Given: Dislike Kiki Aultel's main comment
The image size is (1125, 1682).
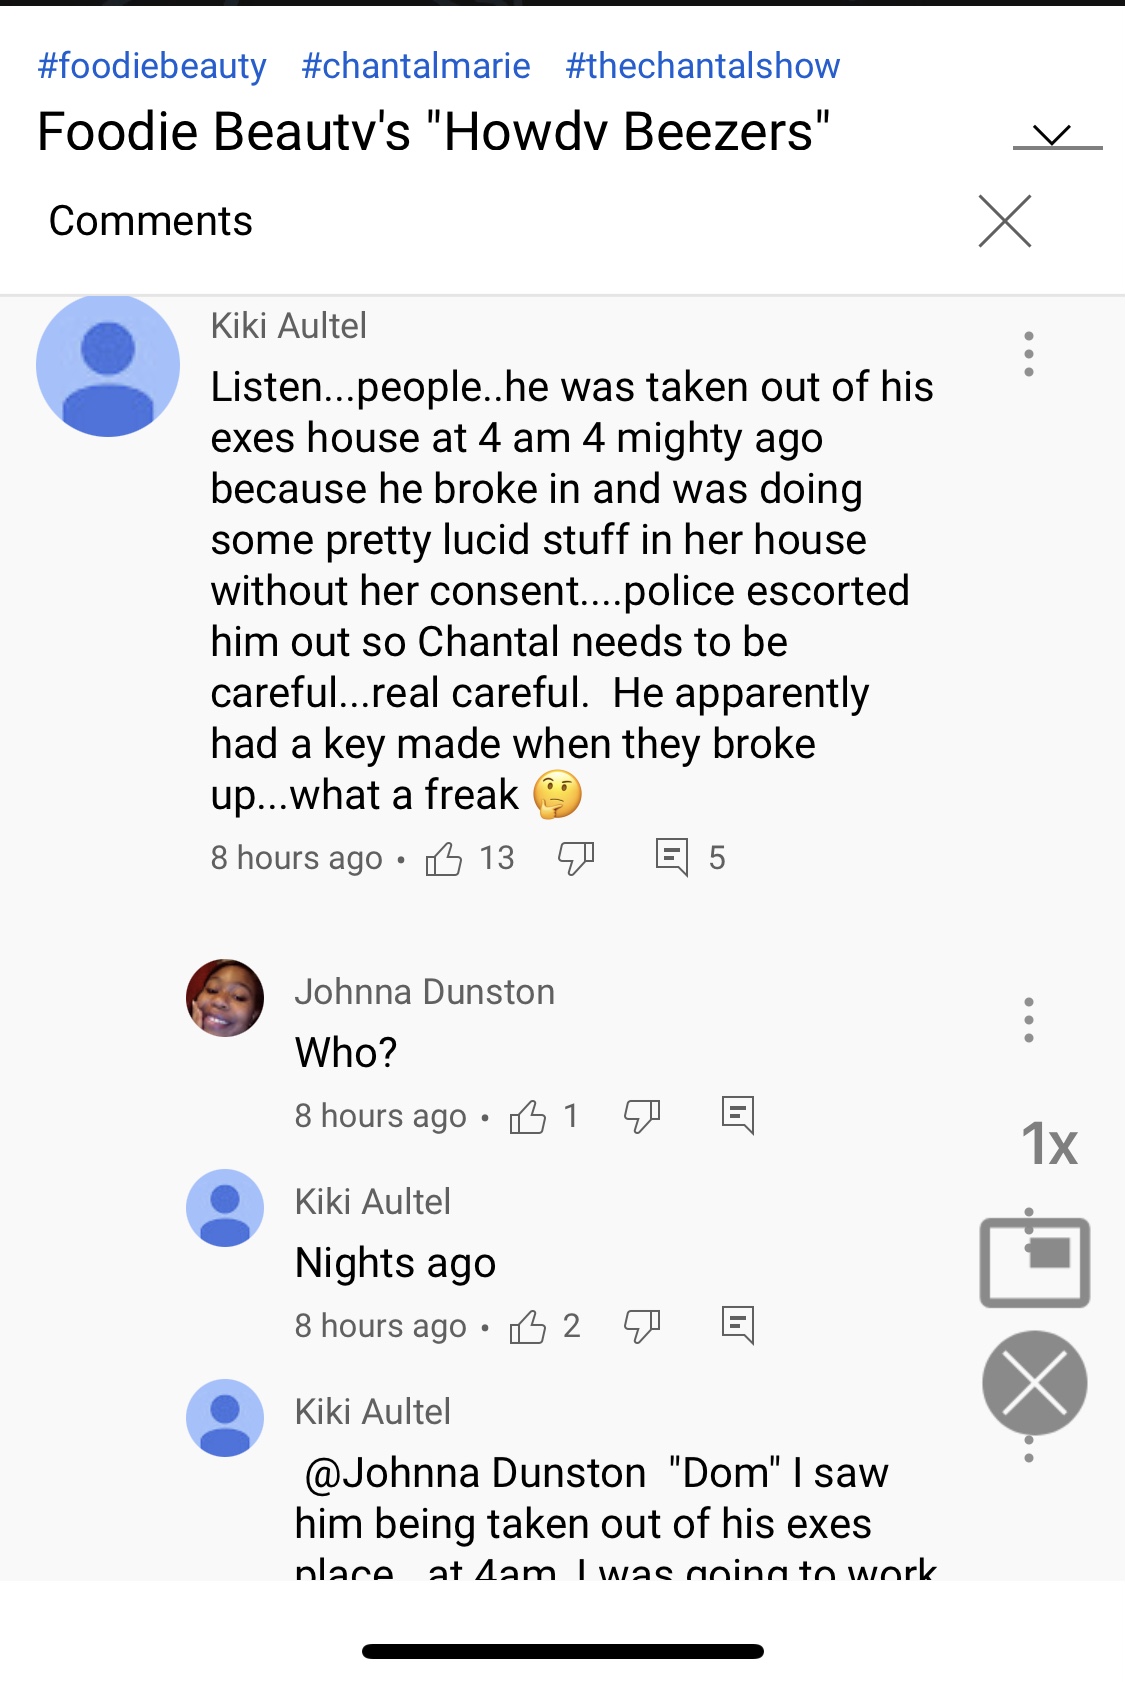Looking at the screenshot, I should (x=576, y=858).
